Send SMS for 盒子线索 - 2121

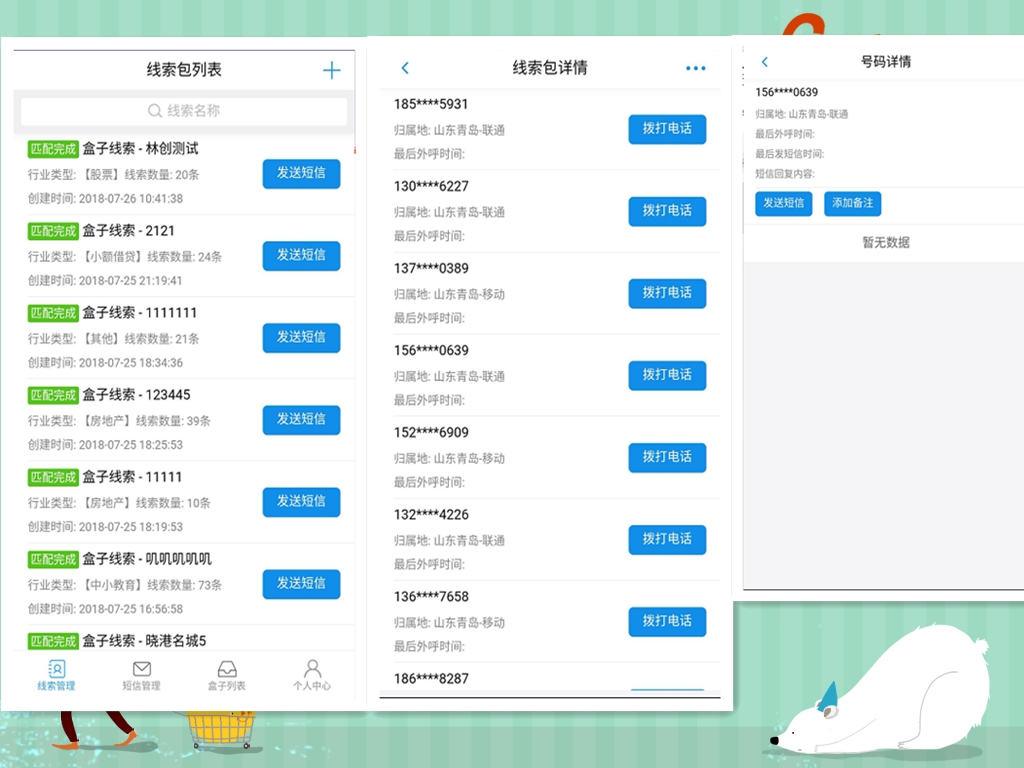point(301,255)
